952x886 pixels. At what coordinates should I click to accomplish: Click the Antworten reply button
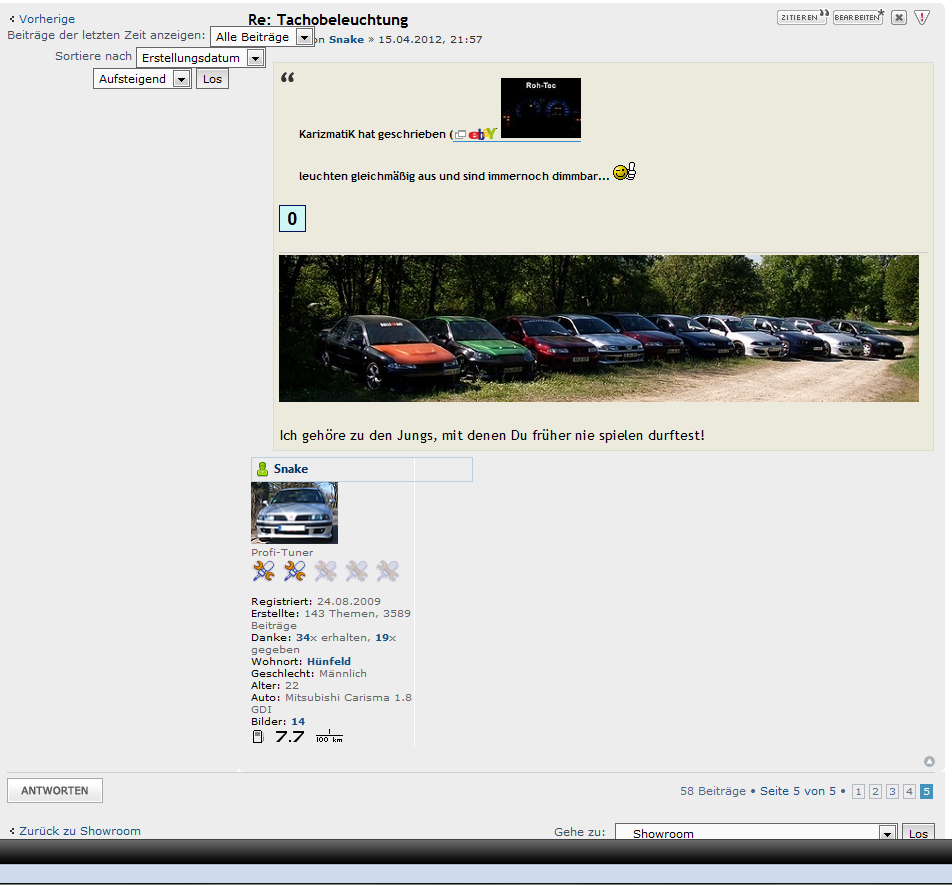point(55,790)
